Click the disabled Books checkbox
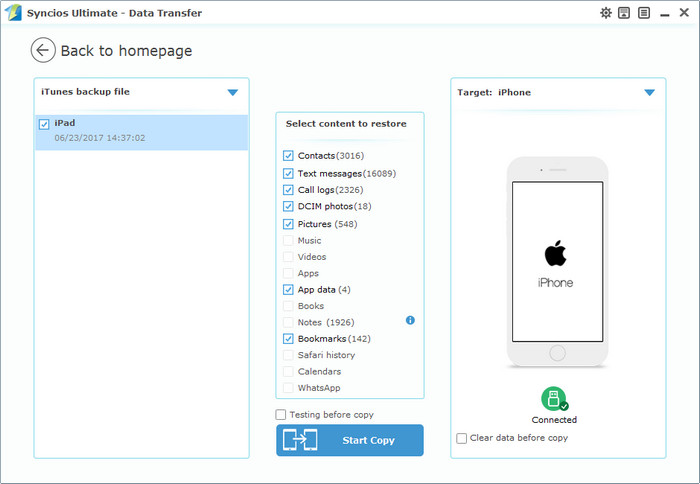 (288, 306)
